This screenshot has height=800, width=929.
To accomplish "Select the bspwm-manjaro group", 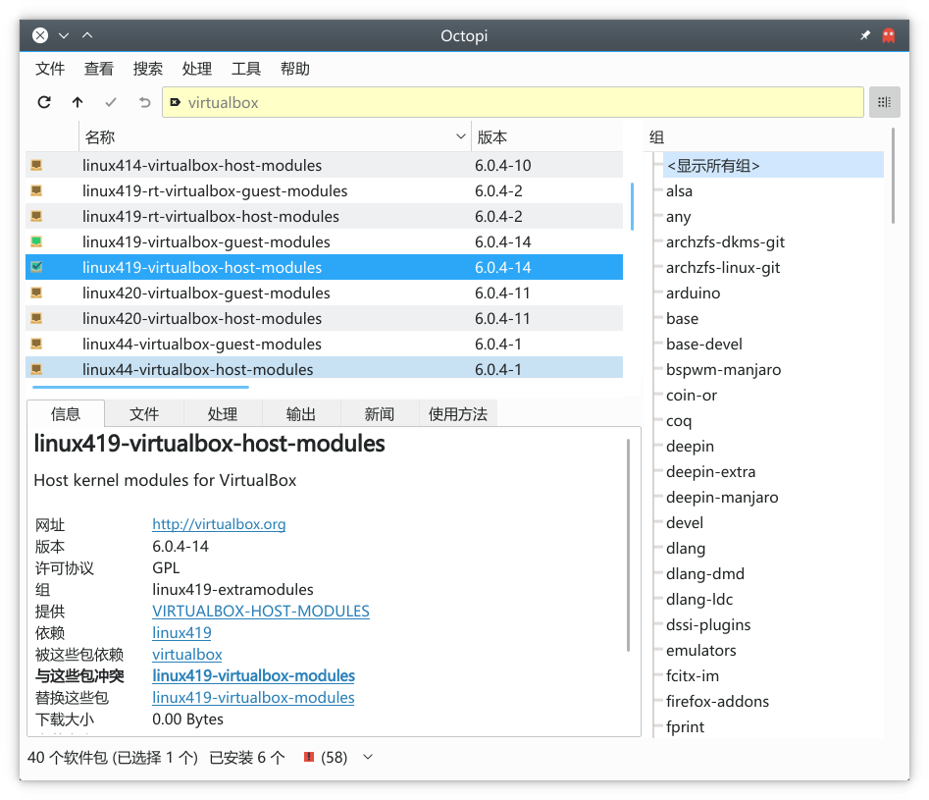I will tap(723, 369).
